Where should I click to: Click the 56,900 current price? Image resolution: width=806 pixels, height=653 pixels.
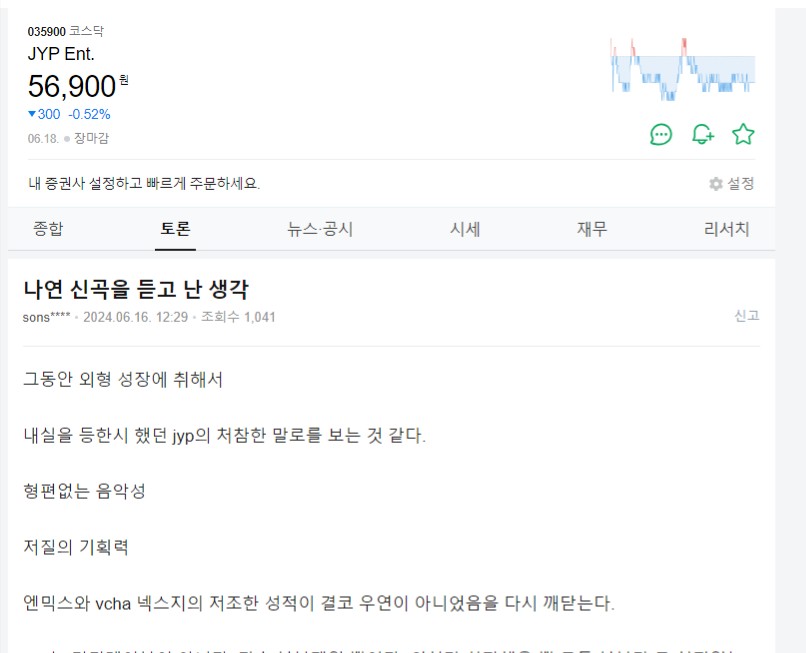pyautogui.click(x=73, y=86)
